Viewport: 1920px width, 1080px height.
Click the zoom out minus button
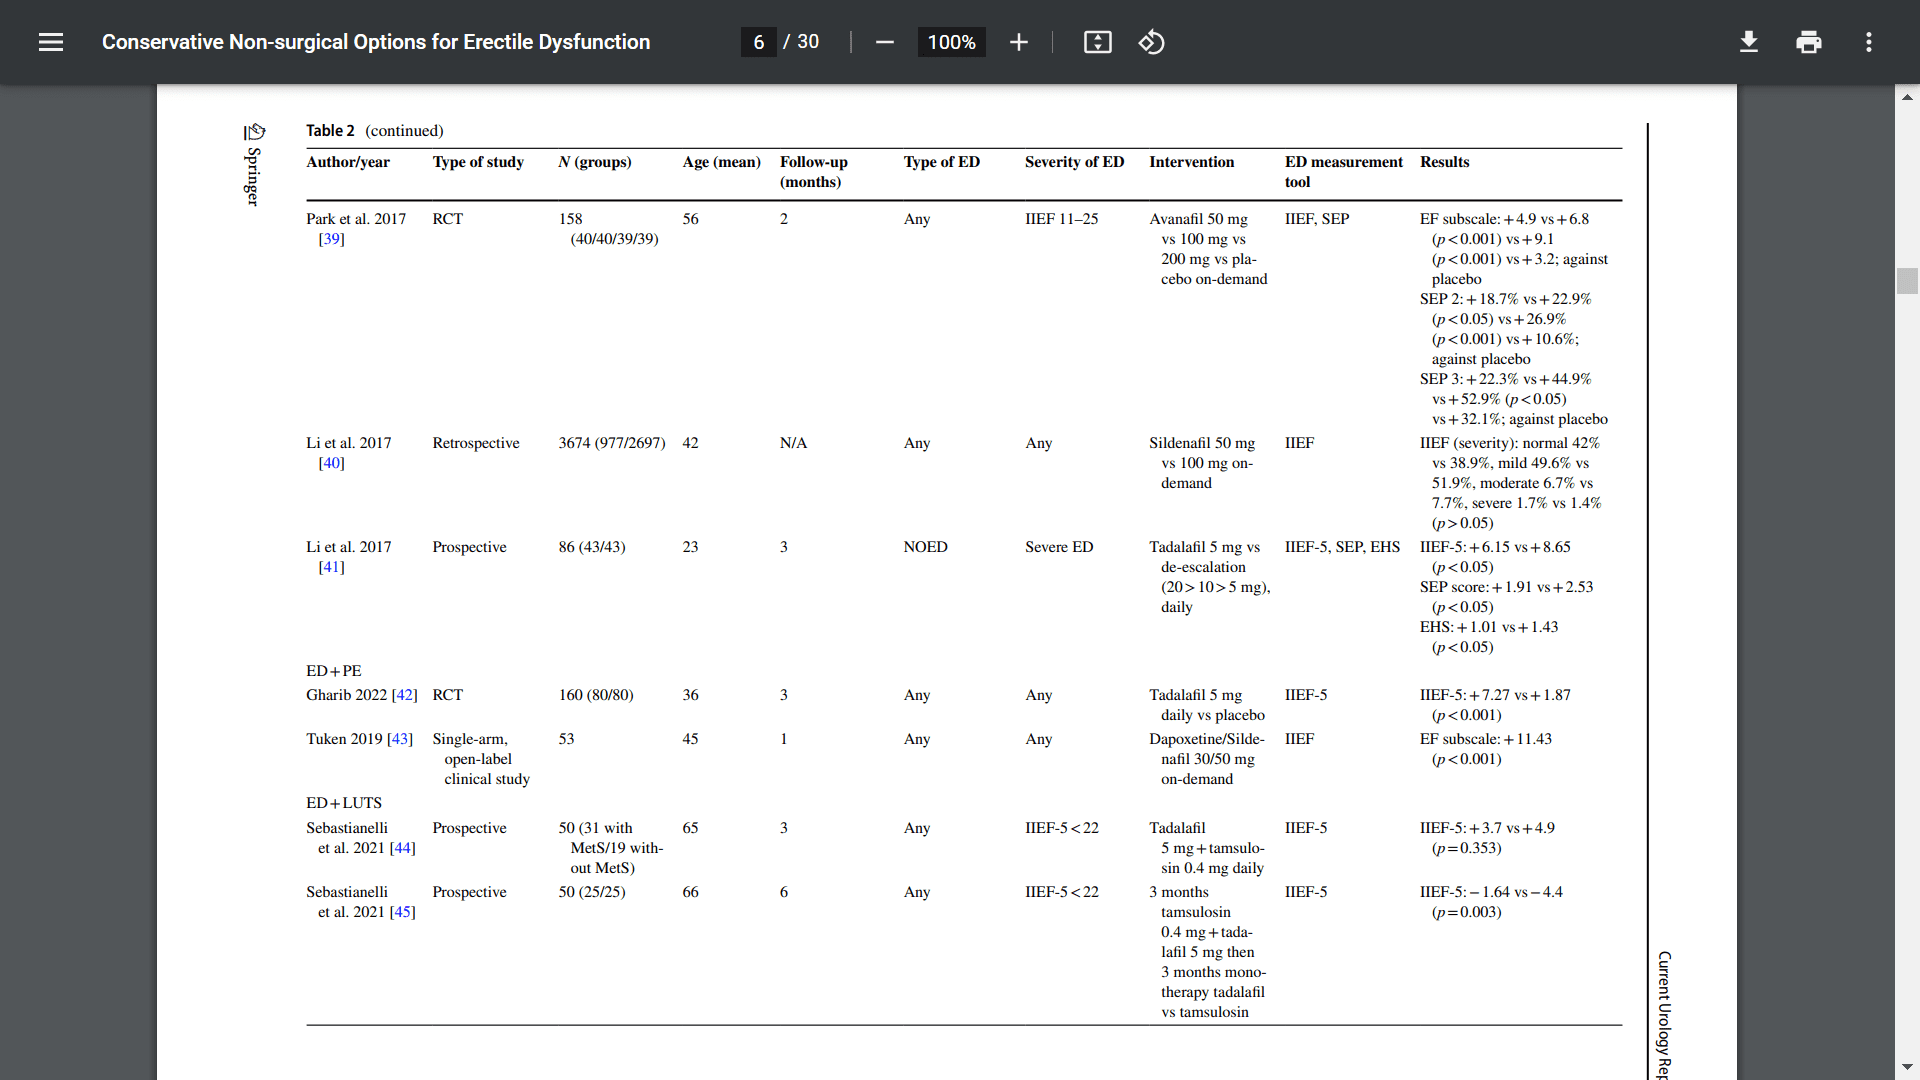(x=884, y=42)
